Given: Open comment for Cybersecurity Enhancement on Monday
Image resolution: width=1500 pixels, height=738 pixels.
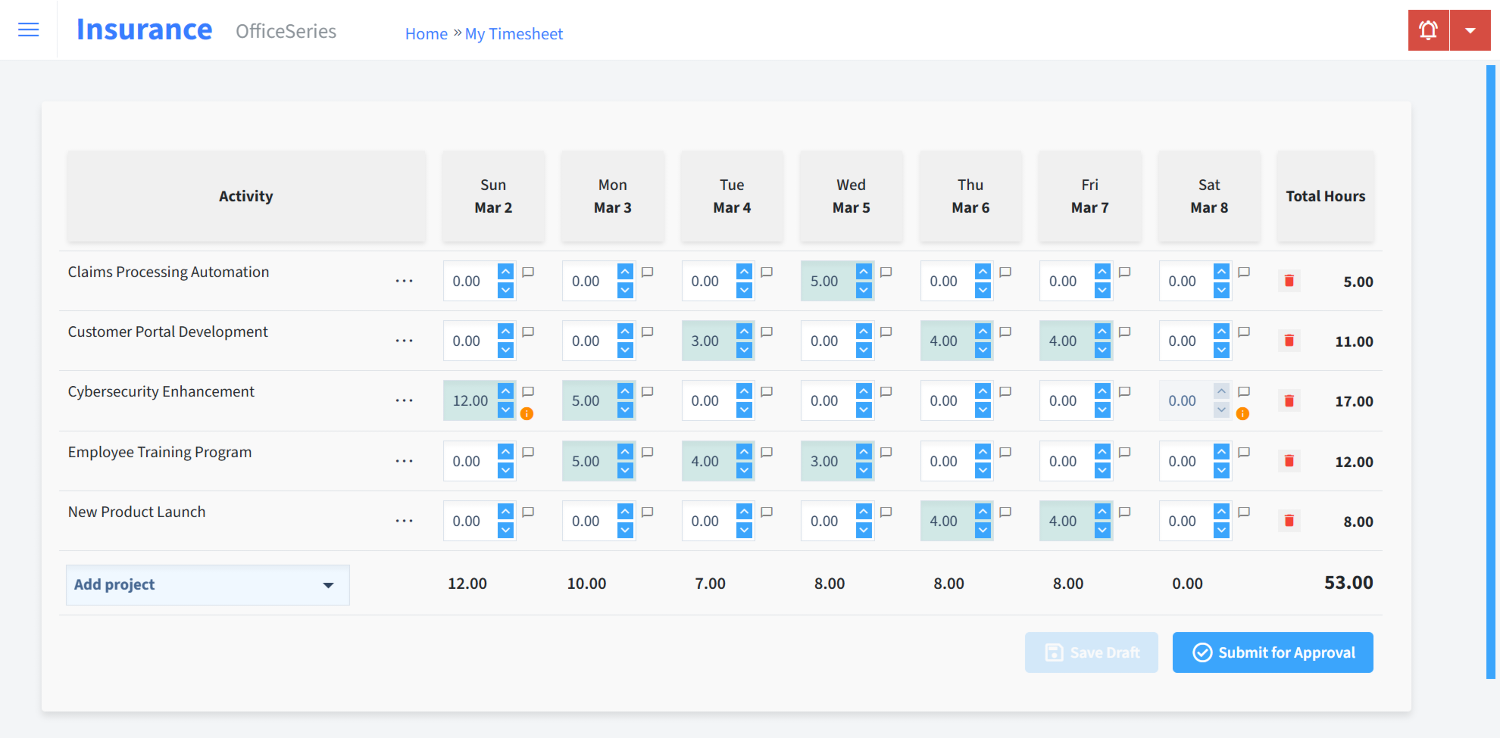Looking at the screenshot, I should click(647, 392).
